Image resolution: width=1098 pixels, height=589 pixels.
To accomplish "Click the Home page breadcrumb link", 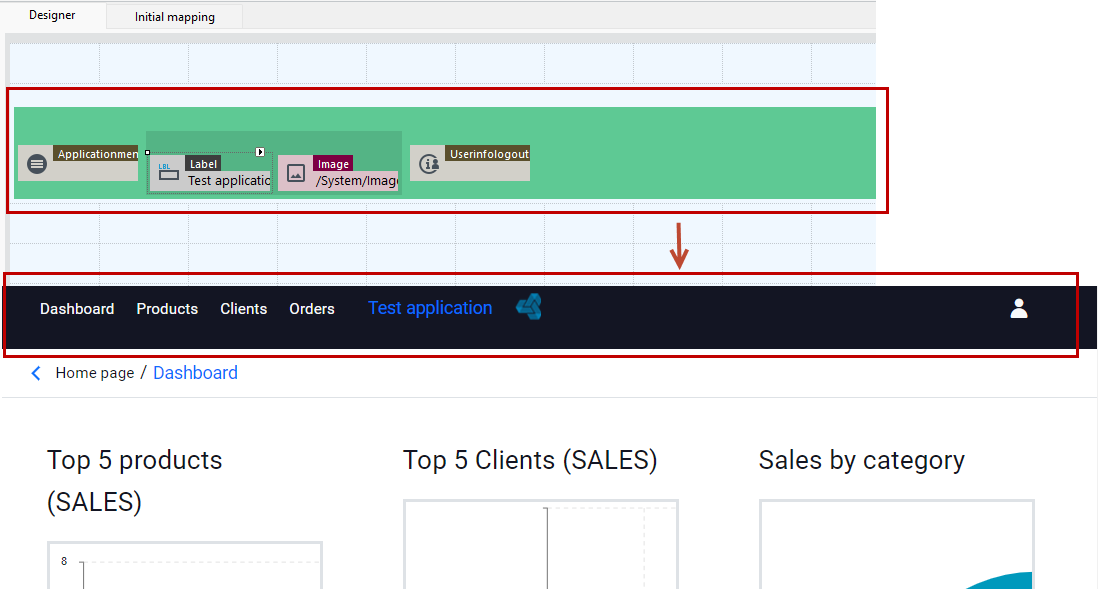I will click(x=95, y=373).
